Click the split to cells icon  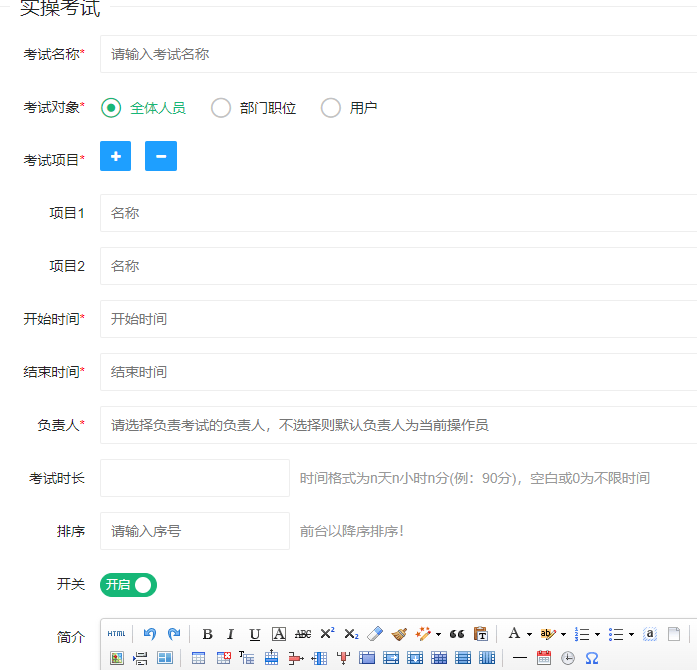[439, 658]
